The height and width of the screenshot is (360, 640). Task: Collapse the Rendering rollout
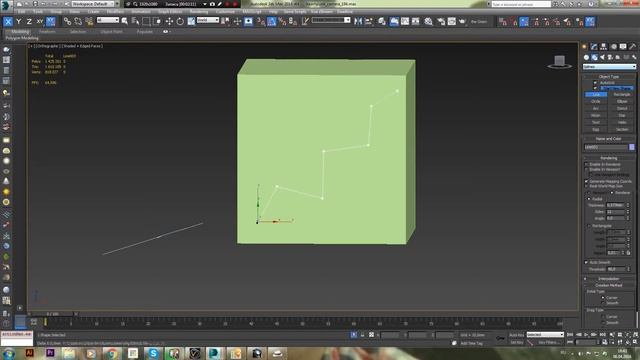click(609, 158)
